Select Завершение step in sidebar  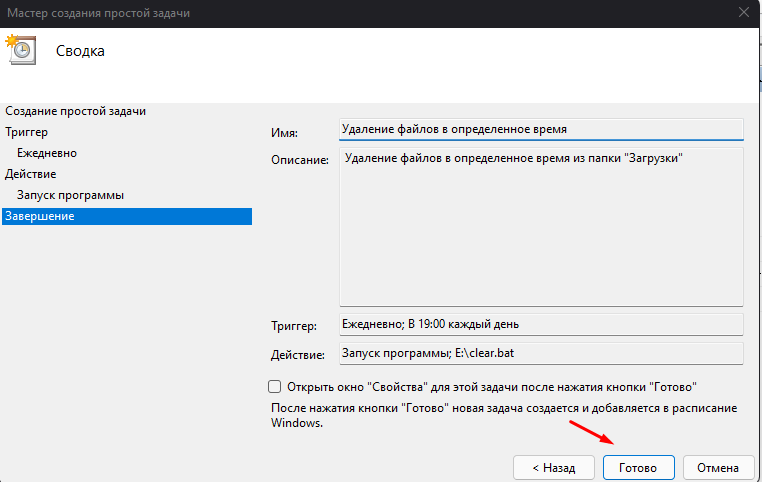[x=127, y=216]
